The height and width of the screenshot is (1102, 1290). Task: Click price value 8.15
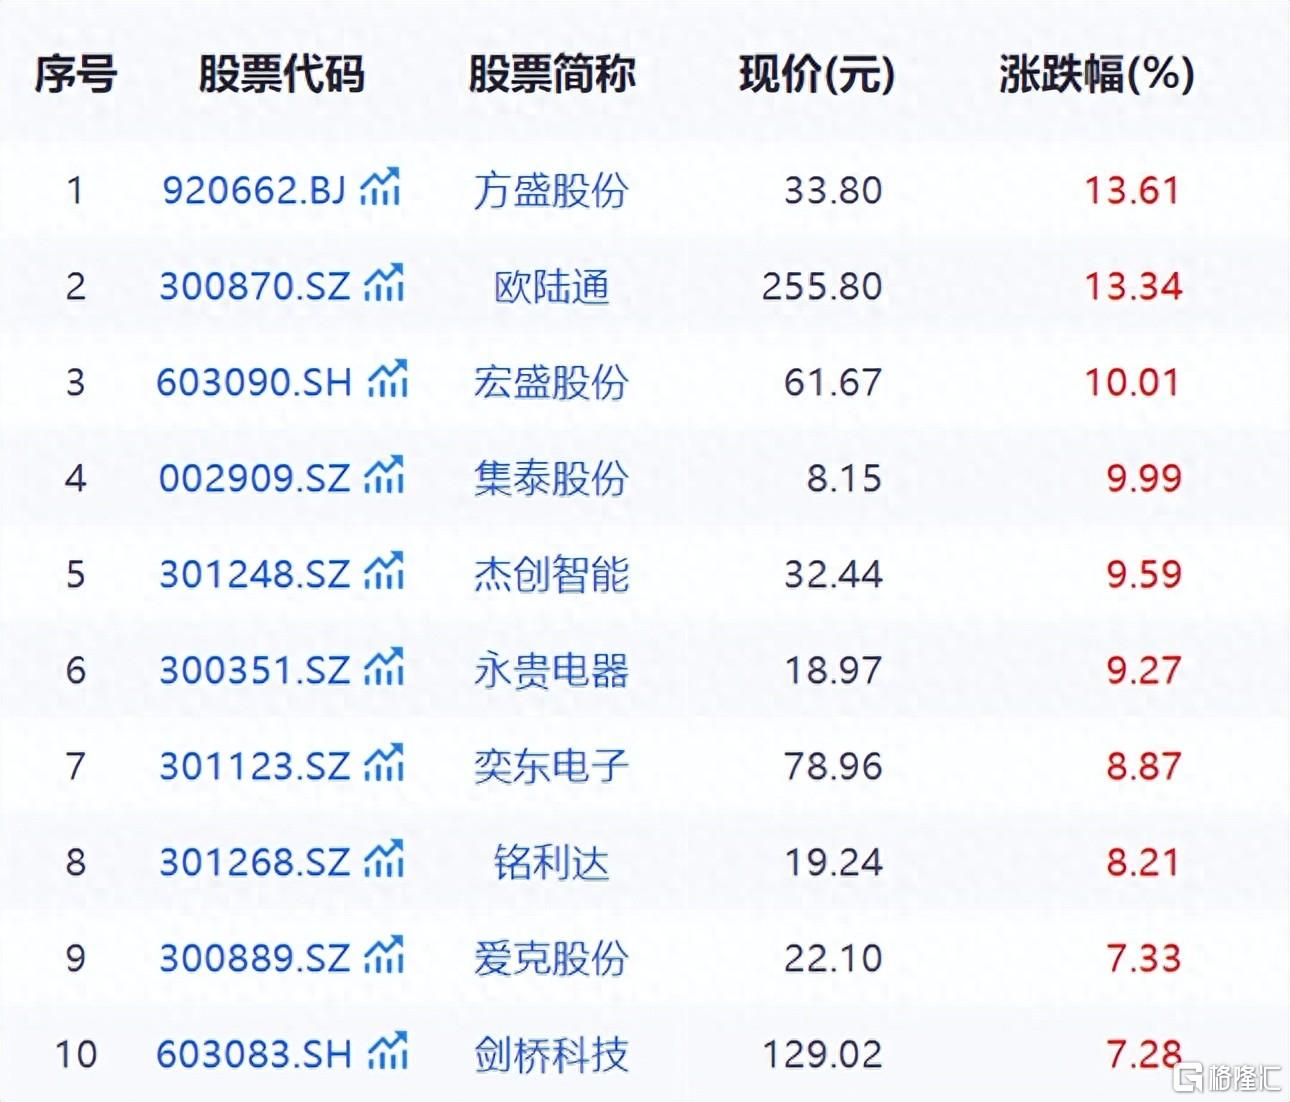[845, 479]
